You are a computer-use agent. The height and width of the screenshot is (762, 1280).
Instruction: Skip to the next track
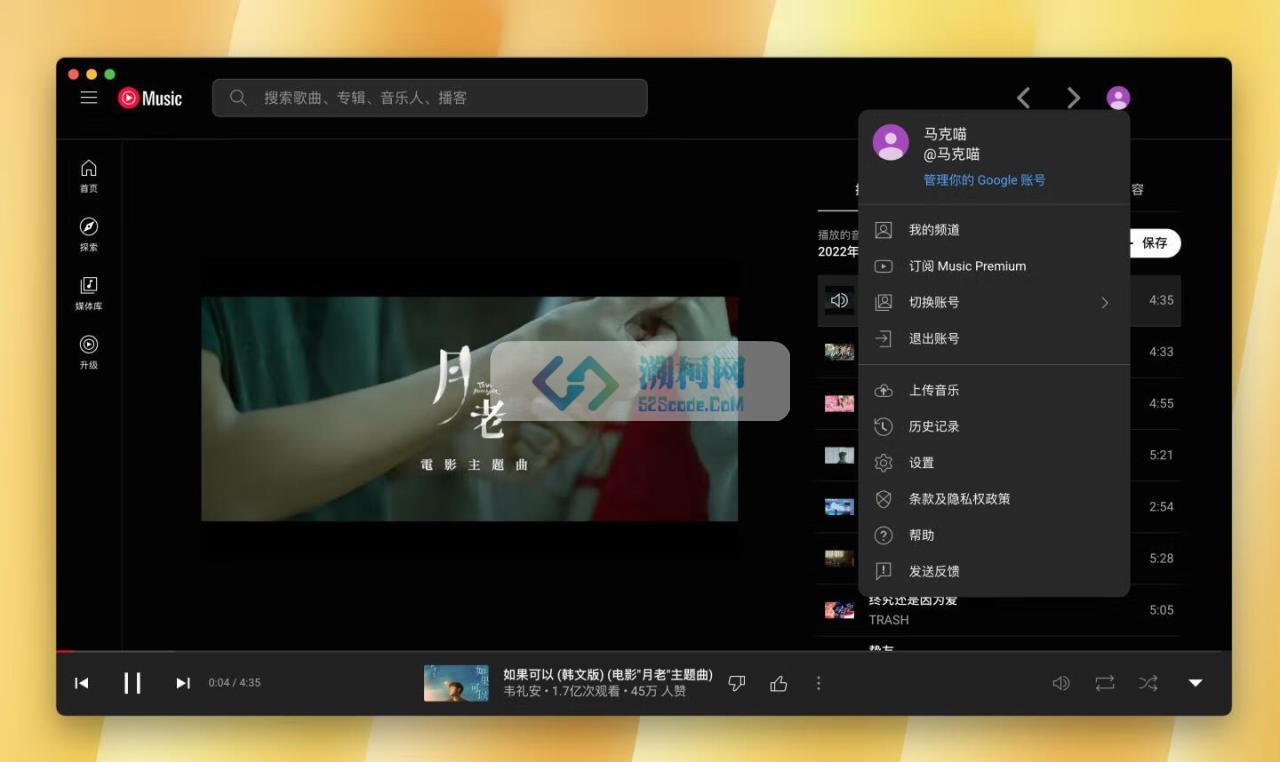[x=183, y=683]
